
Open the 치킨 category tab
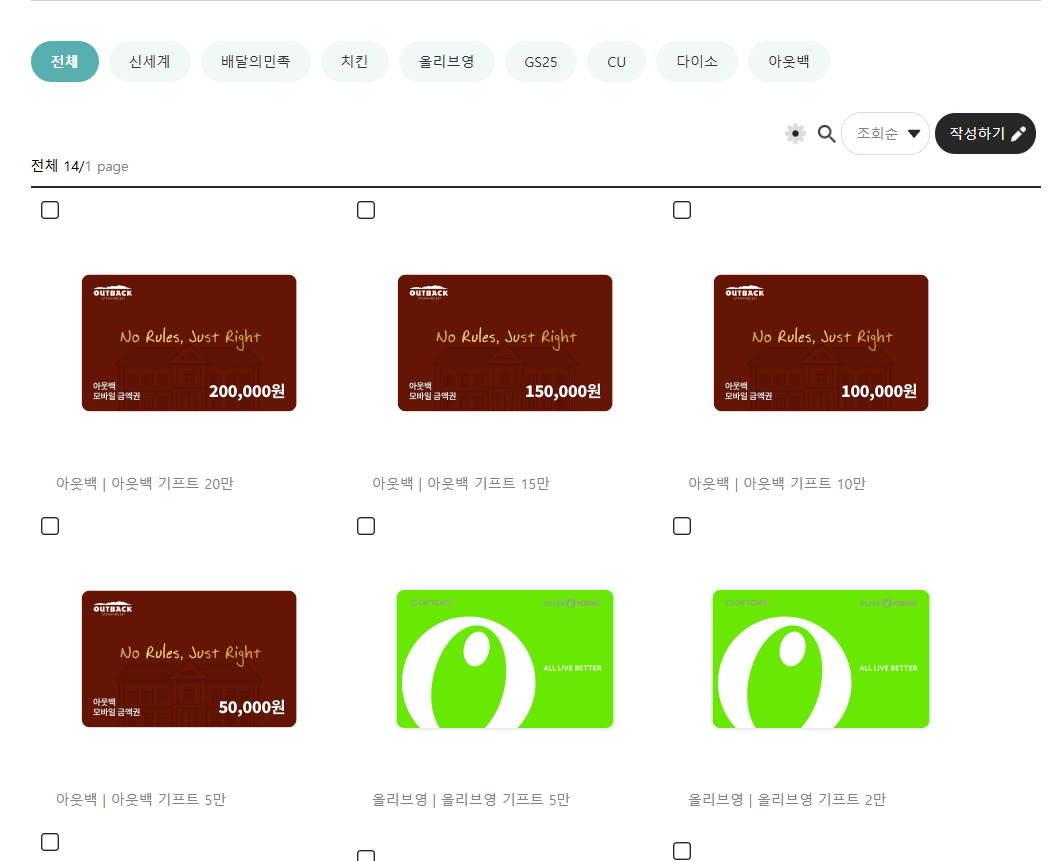pos(354,61)
